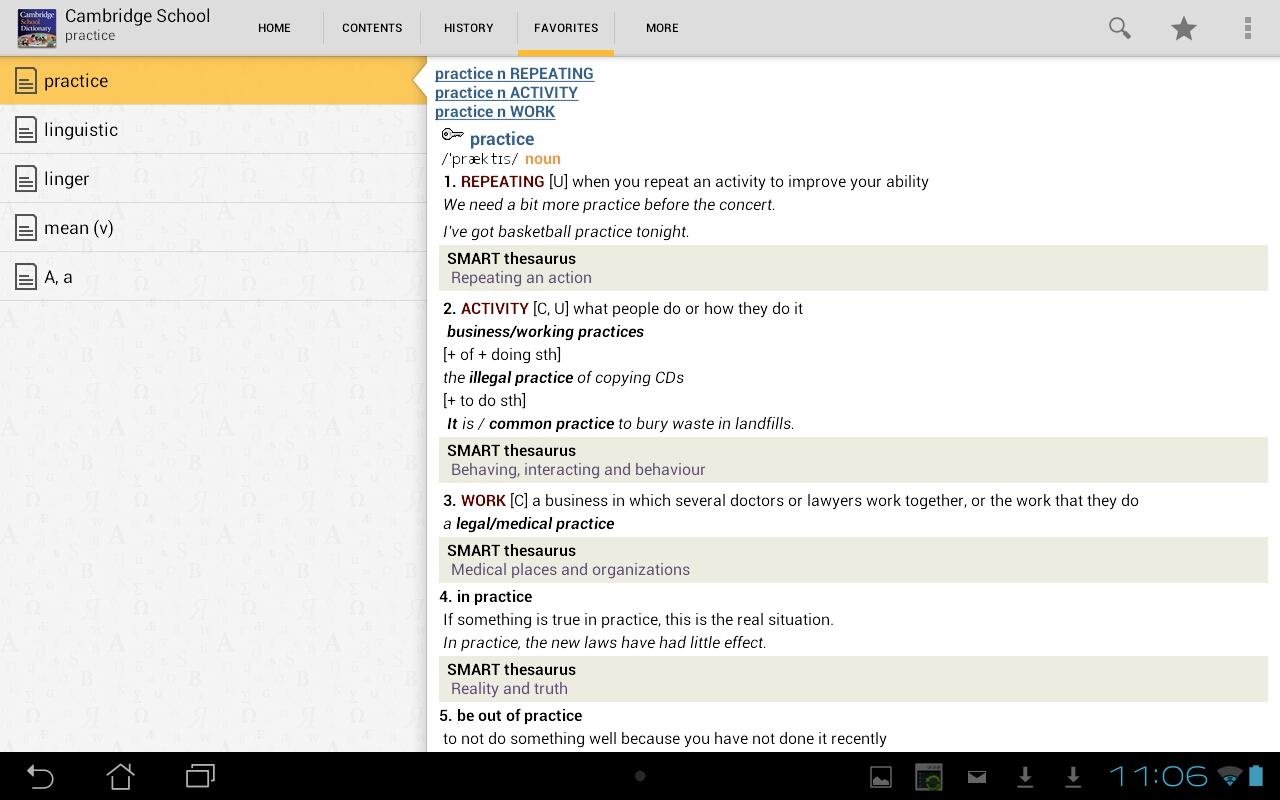Tap the calendar-style notification icon in status bar

pos(929,777)
